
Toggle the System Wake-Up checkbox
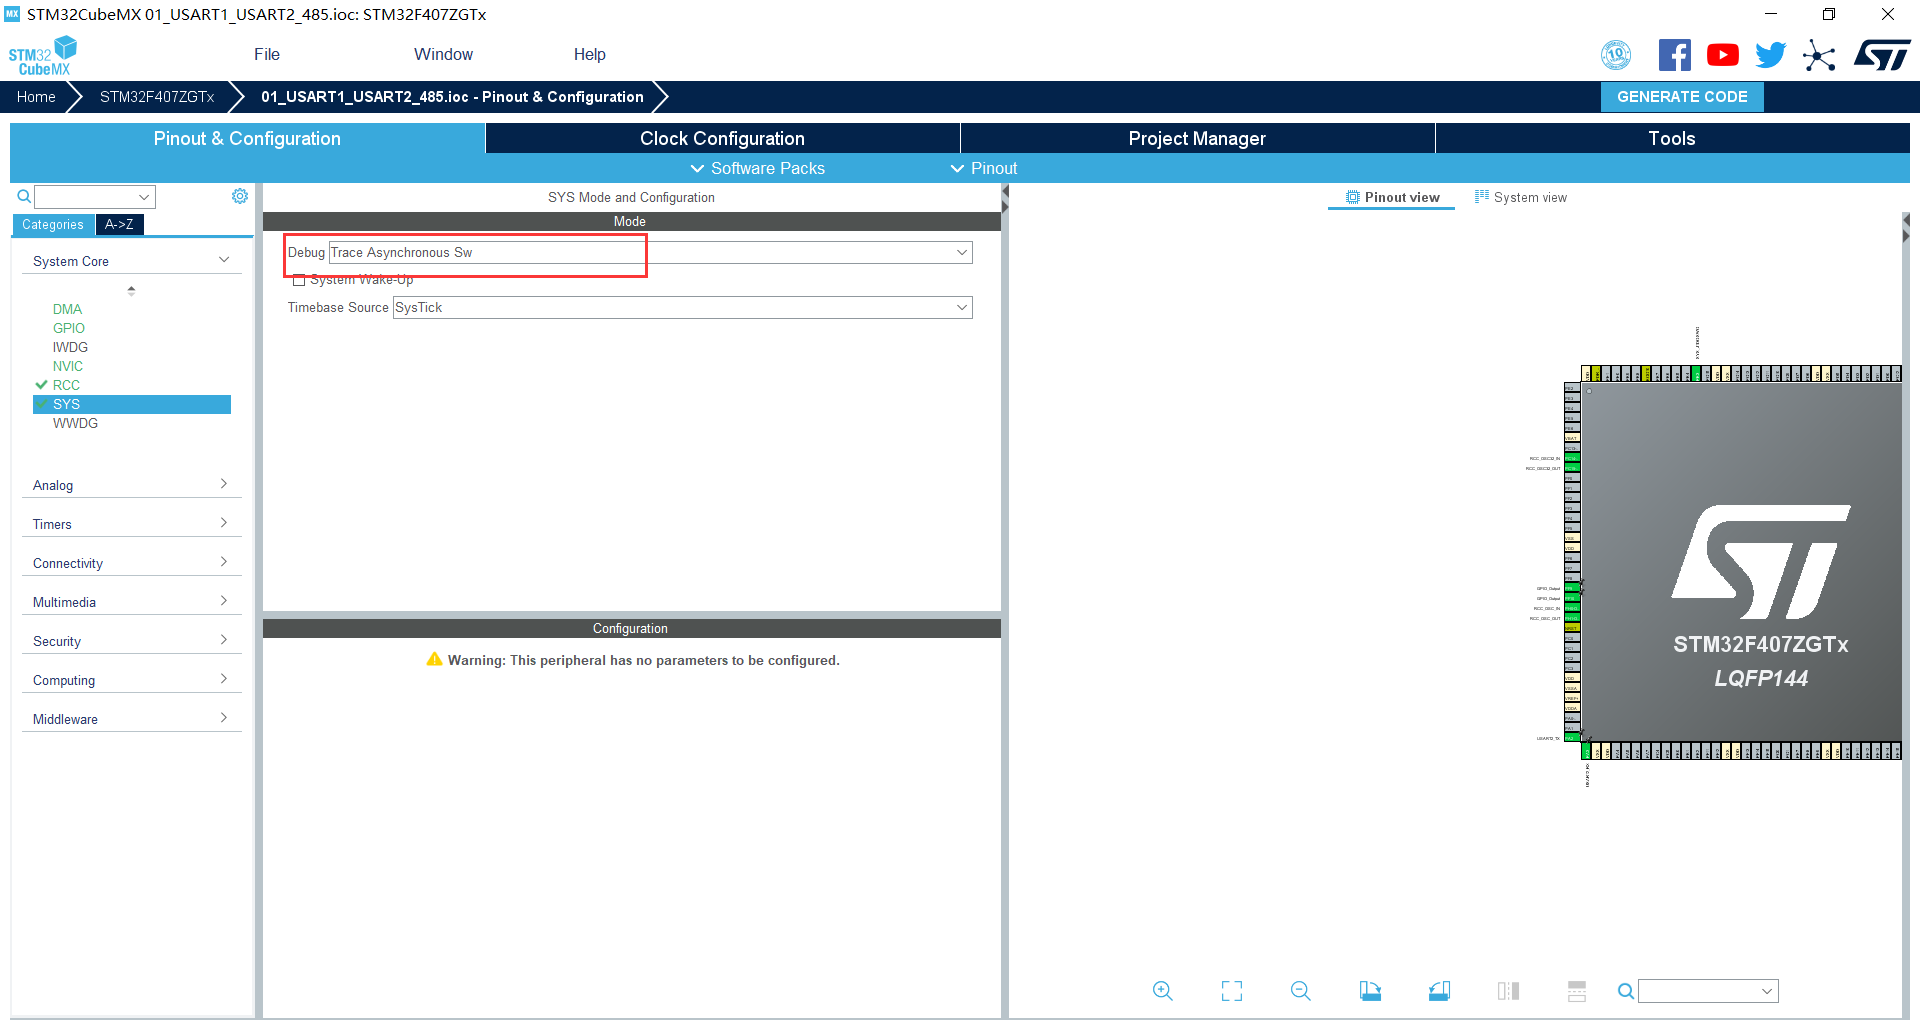click(x=299, y=280)
